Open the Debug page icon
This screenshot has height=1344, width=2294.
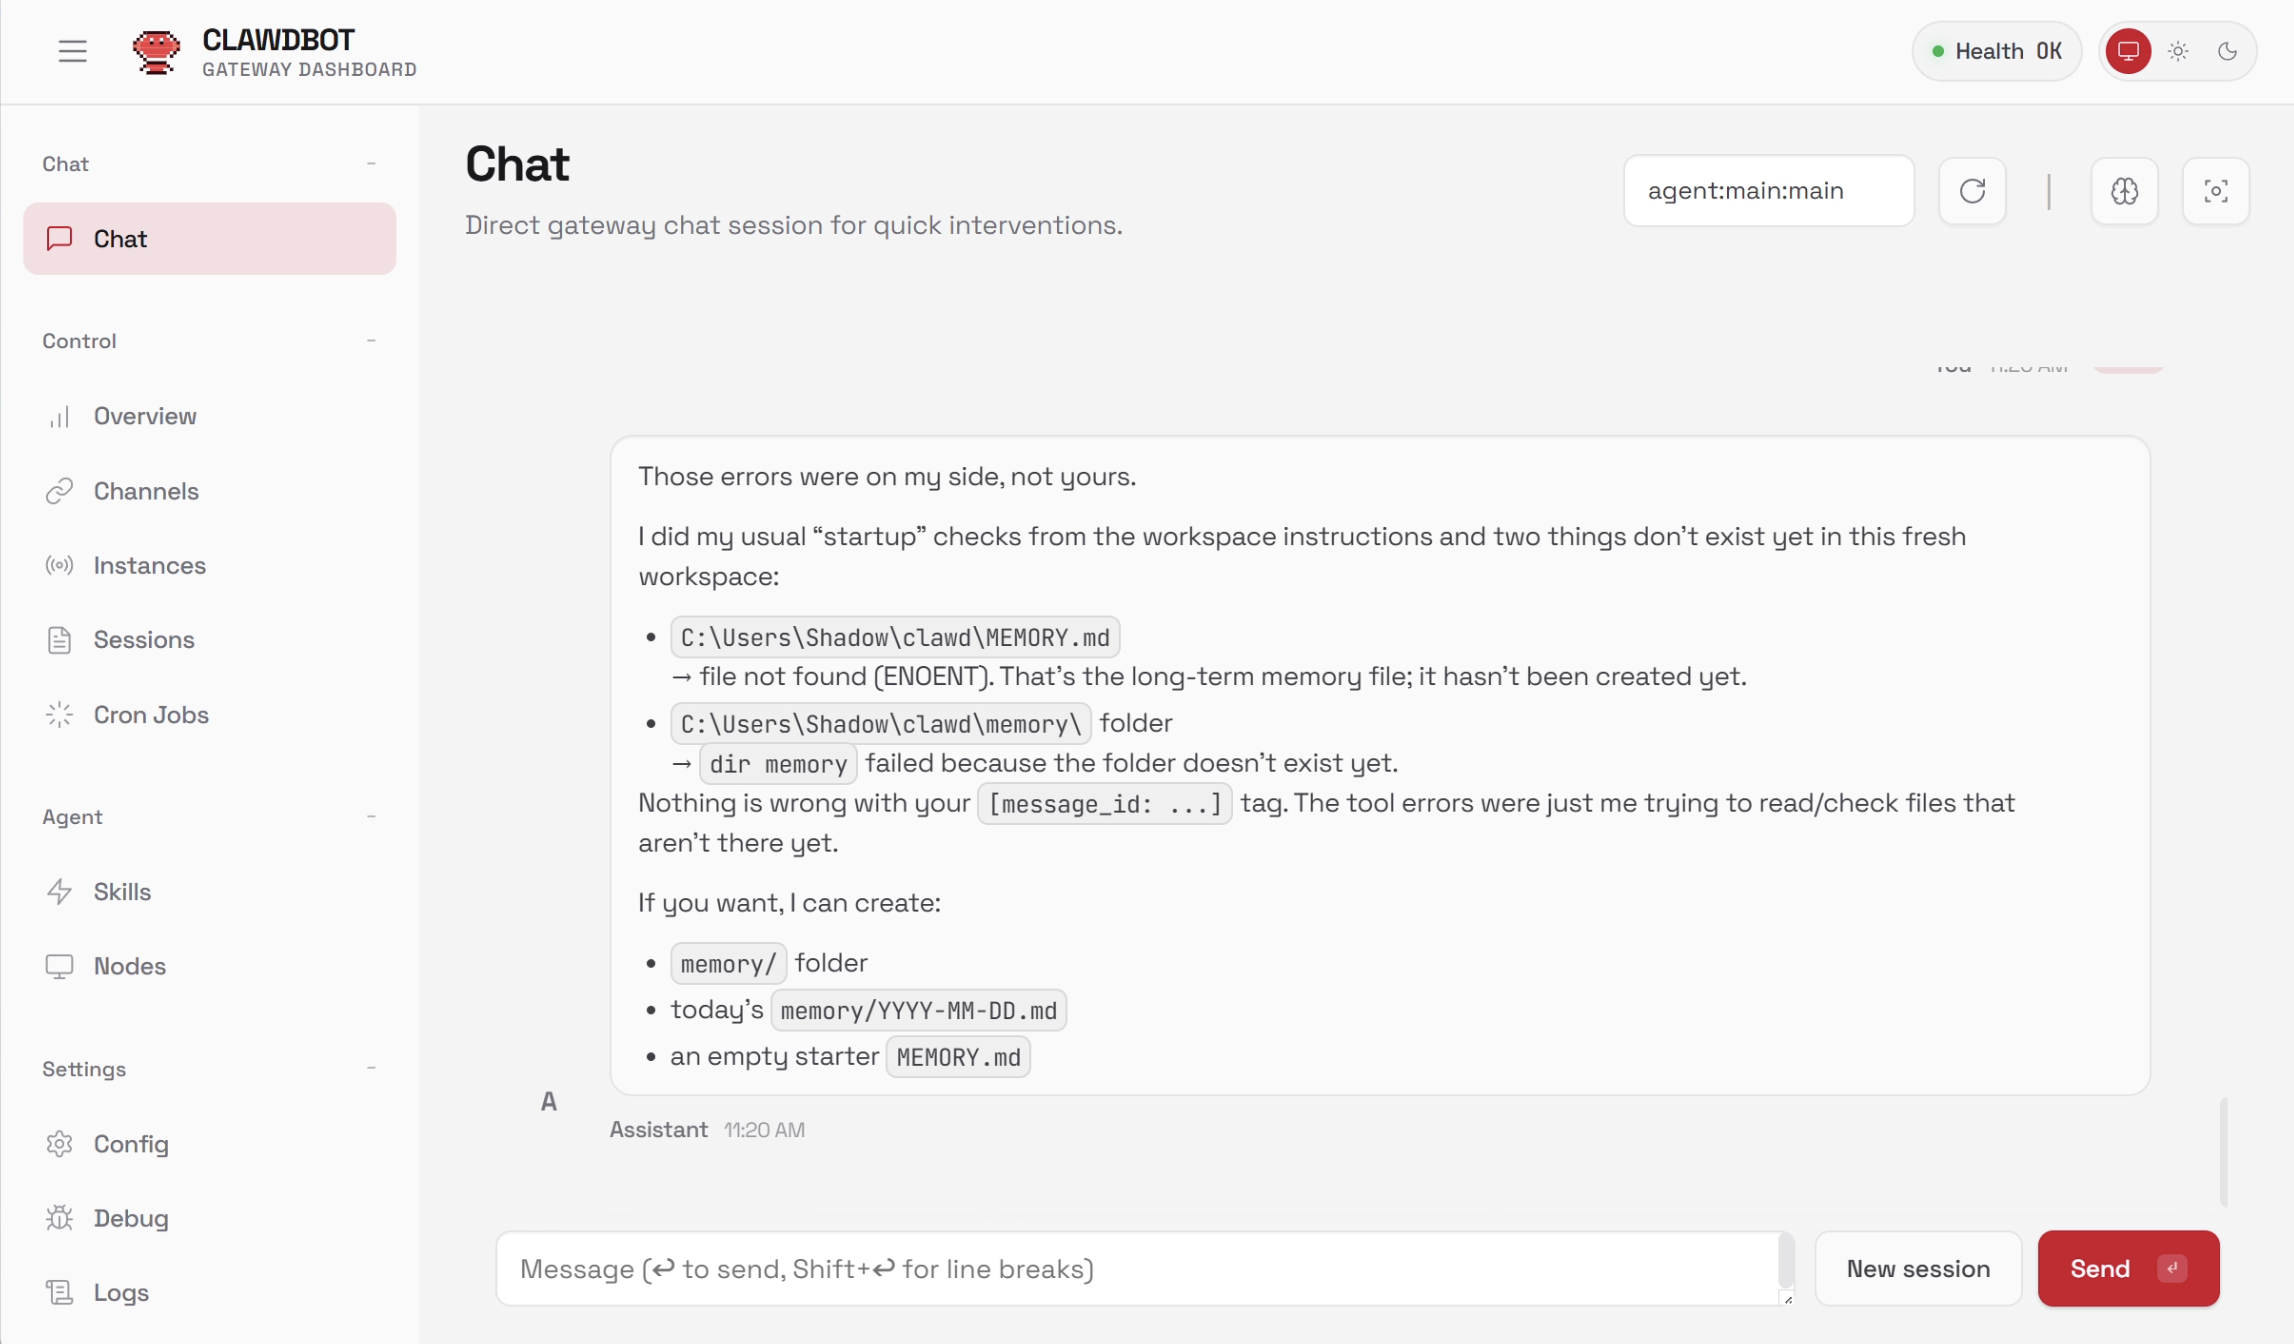60,1218
